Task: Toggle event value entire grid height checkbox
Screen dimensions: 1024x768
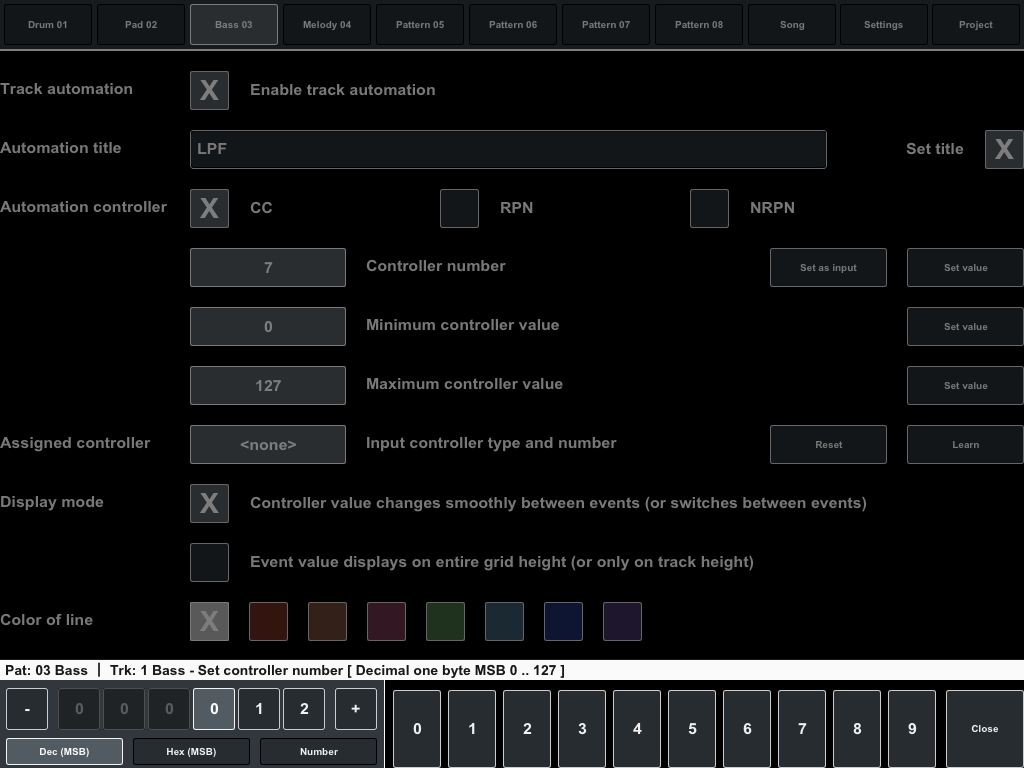Action: (210, 562)
